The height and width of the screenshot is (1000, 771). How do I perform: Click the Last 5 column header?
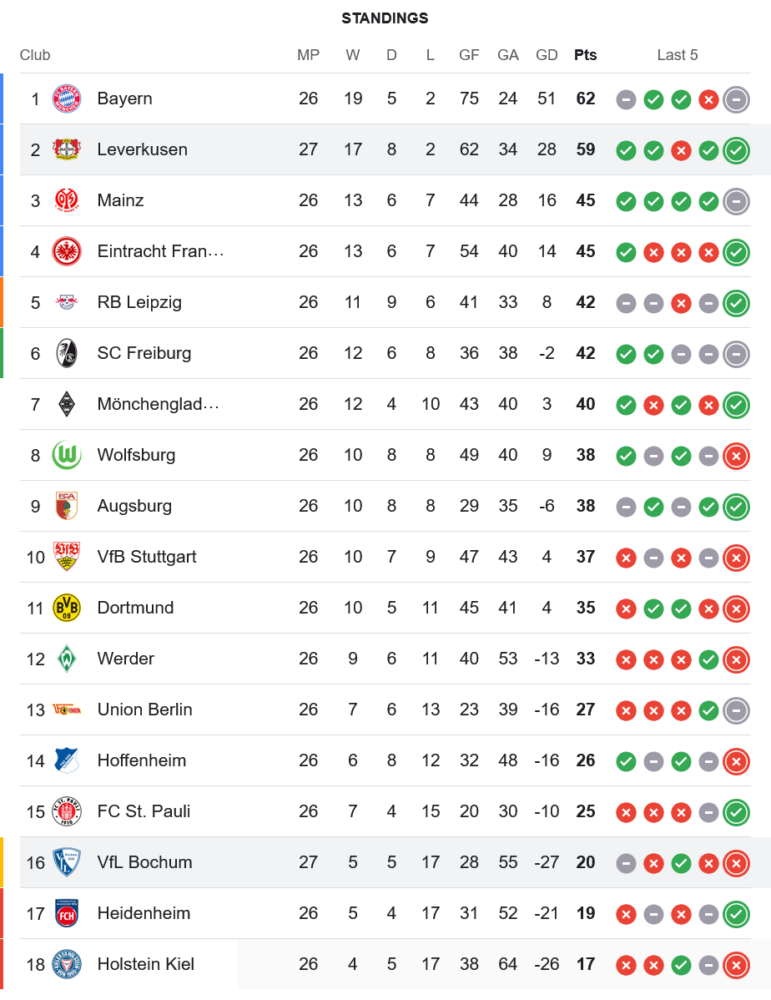click(677, 55)
